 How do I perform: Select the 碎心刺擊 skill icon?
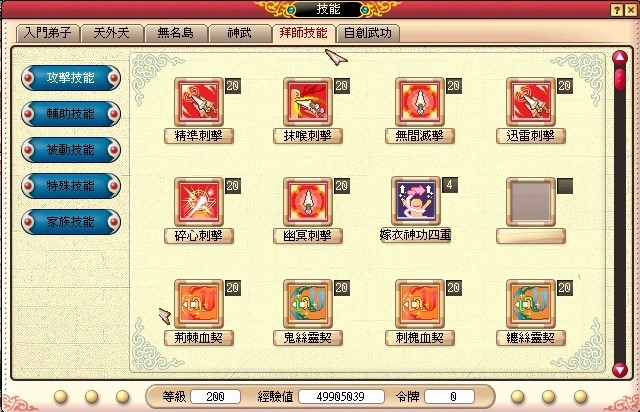coord(199,202)
